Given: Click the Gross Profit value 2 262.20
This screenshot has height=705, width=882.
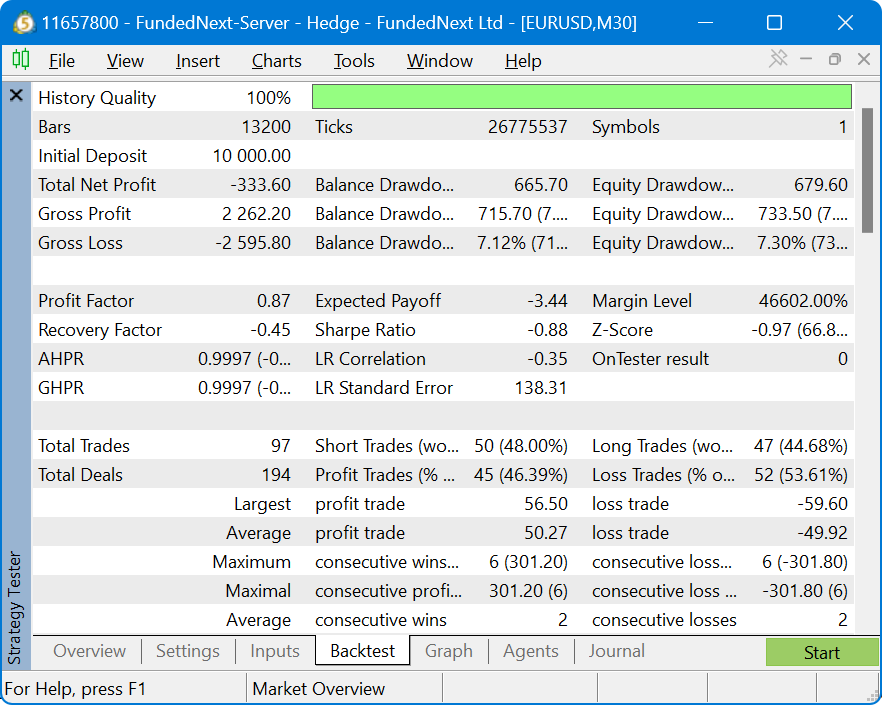Looking at the screenshot, I should 256,214.
